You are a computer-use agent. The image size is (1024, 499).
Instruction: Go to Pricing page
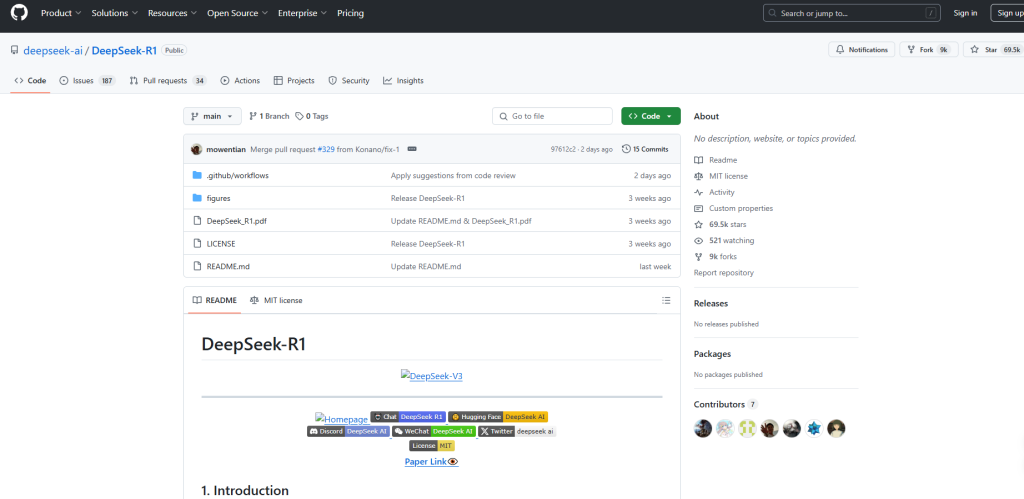(x=351, y=13)
